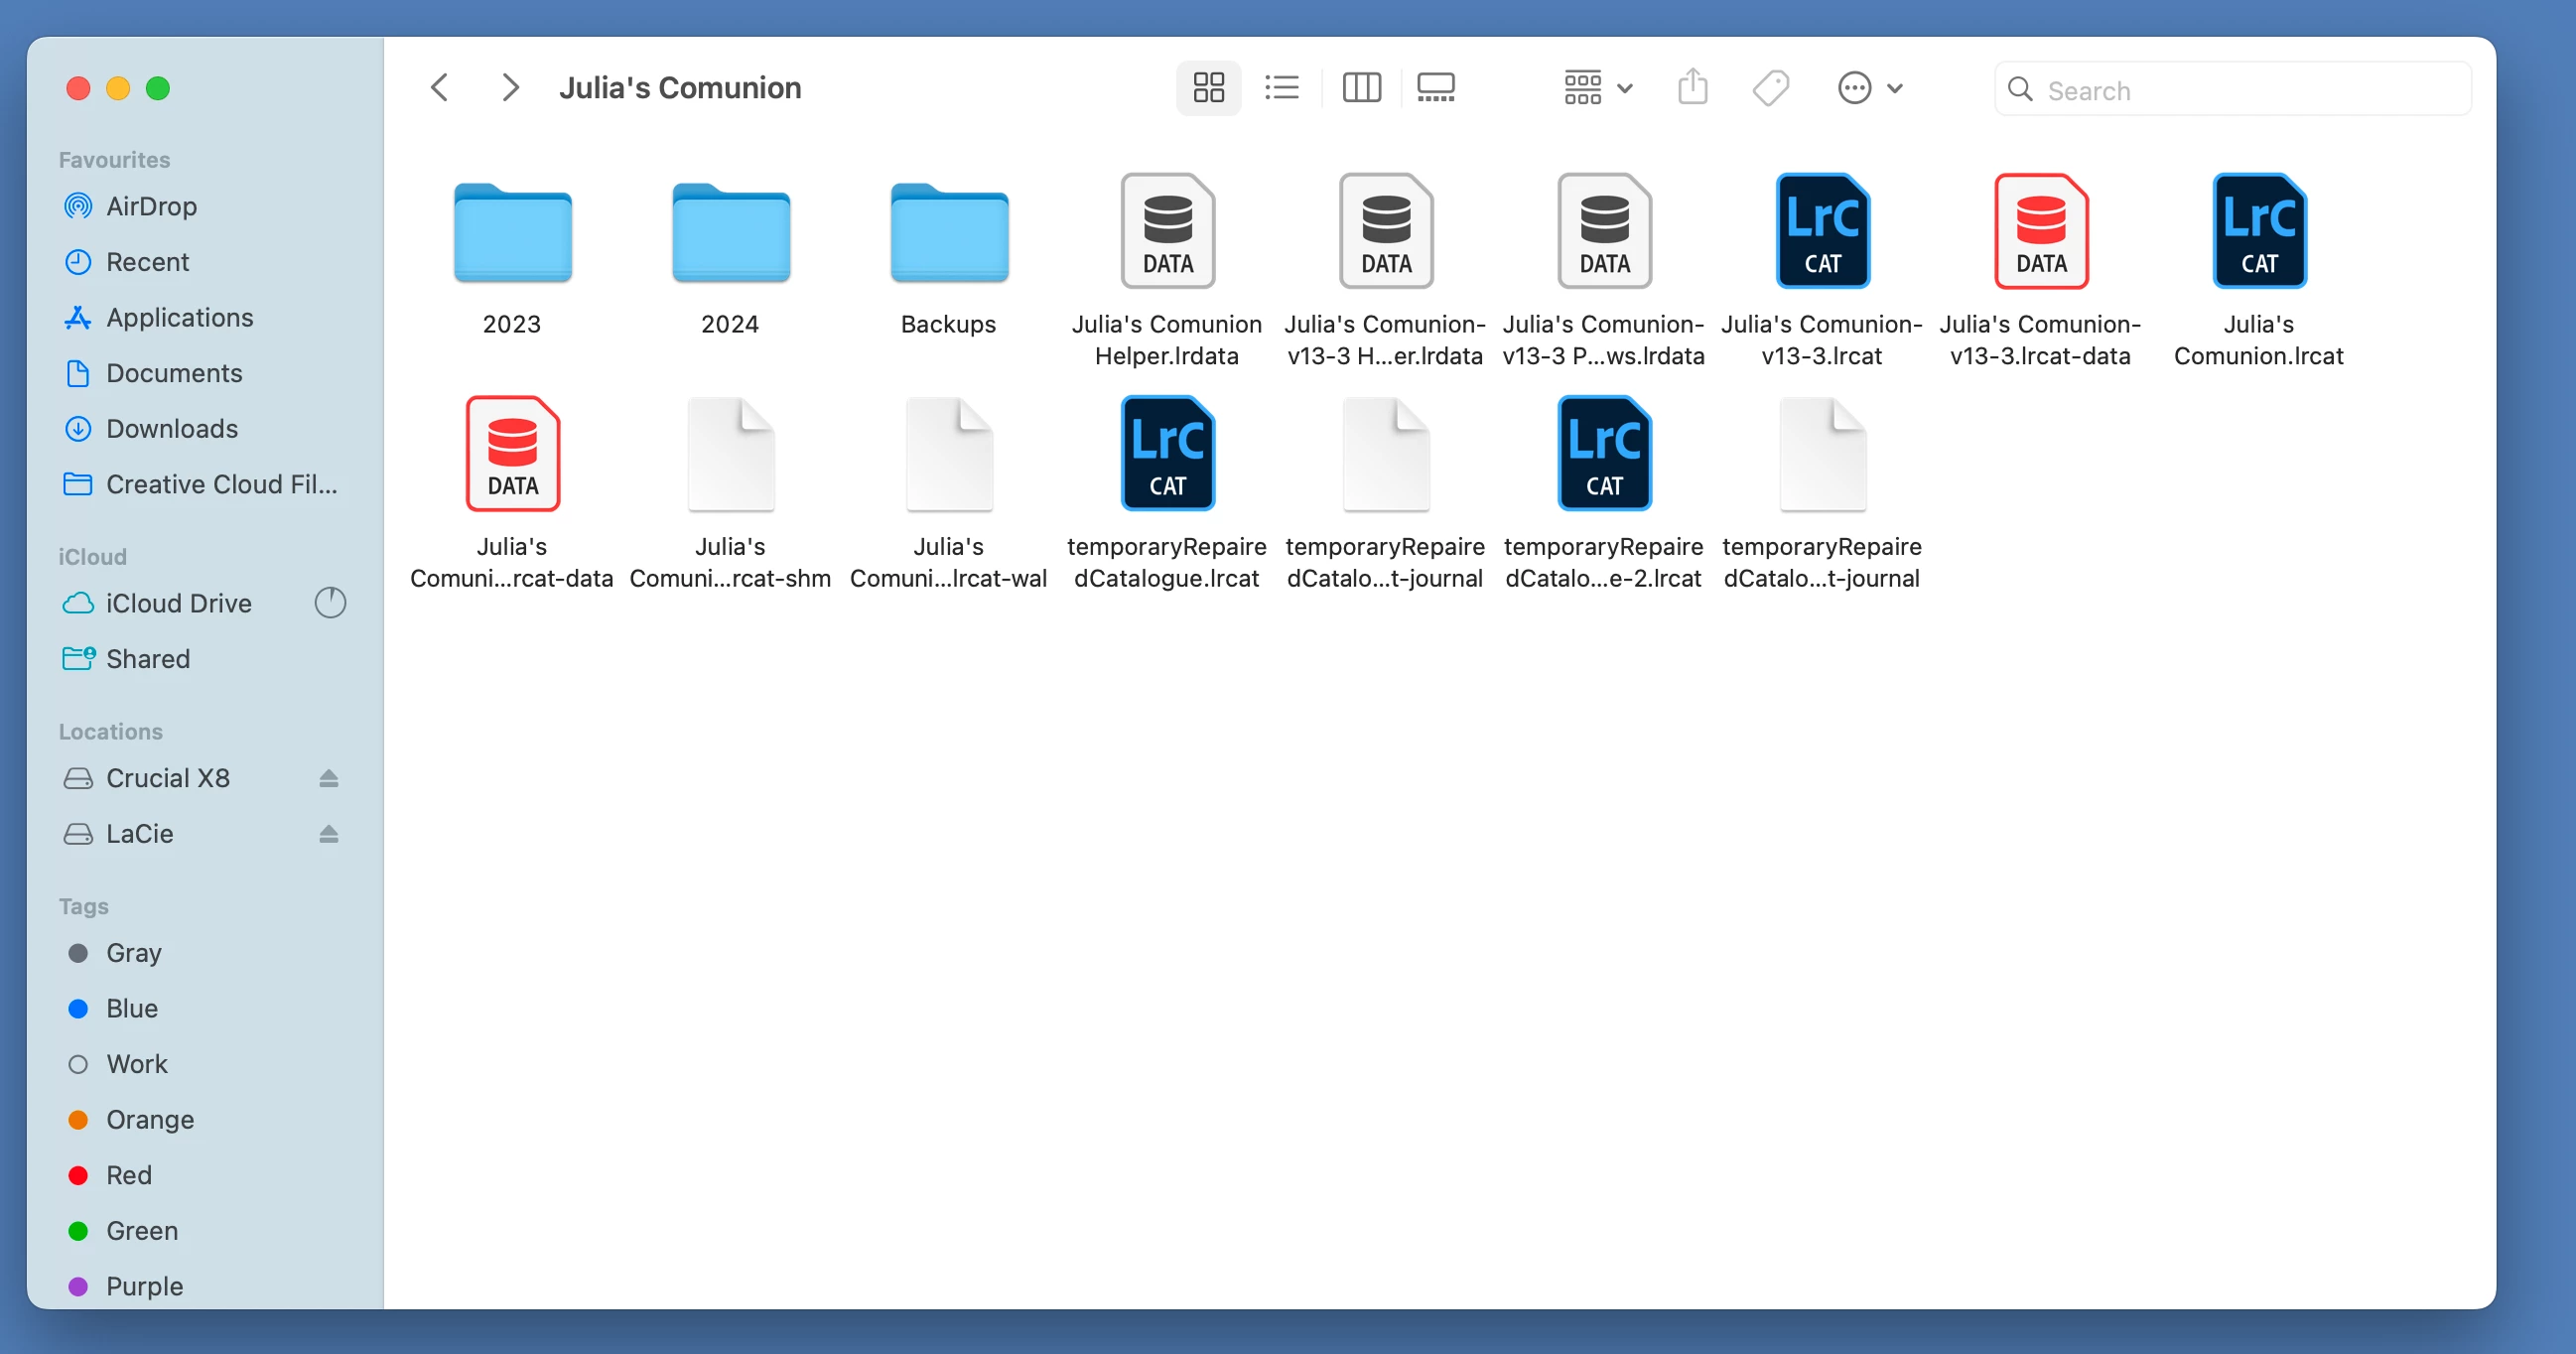The image size is (2576, 1354).
Task: Select the Purple tag
Action: [144, 1286]
